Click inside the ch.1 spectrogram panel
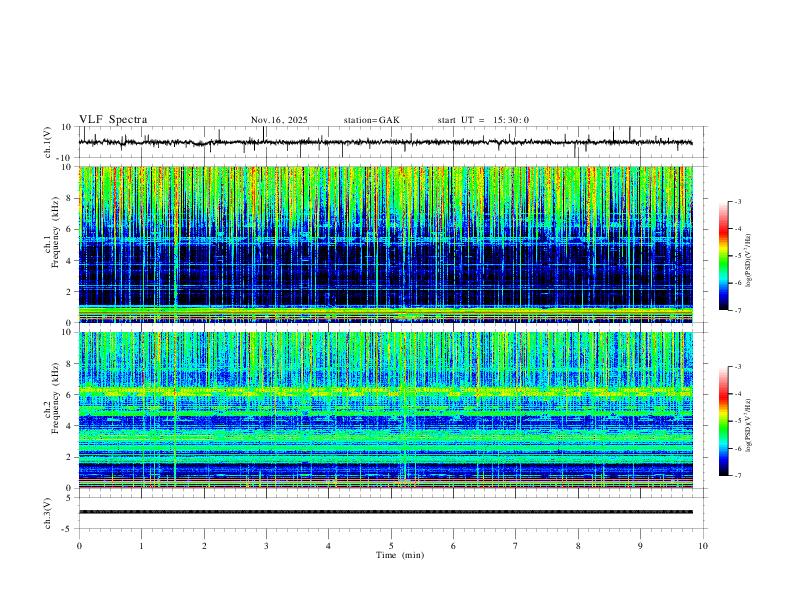 386,244
